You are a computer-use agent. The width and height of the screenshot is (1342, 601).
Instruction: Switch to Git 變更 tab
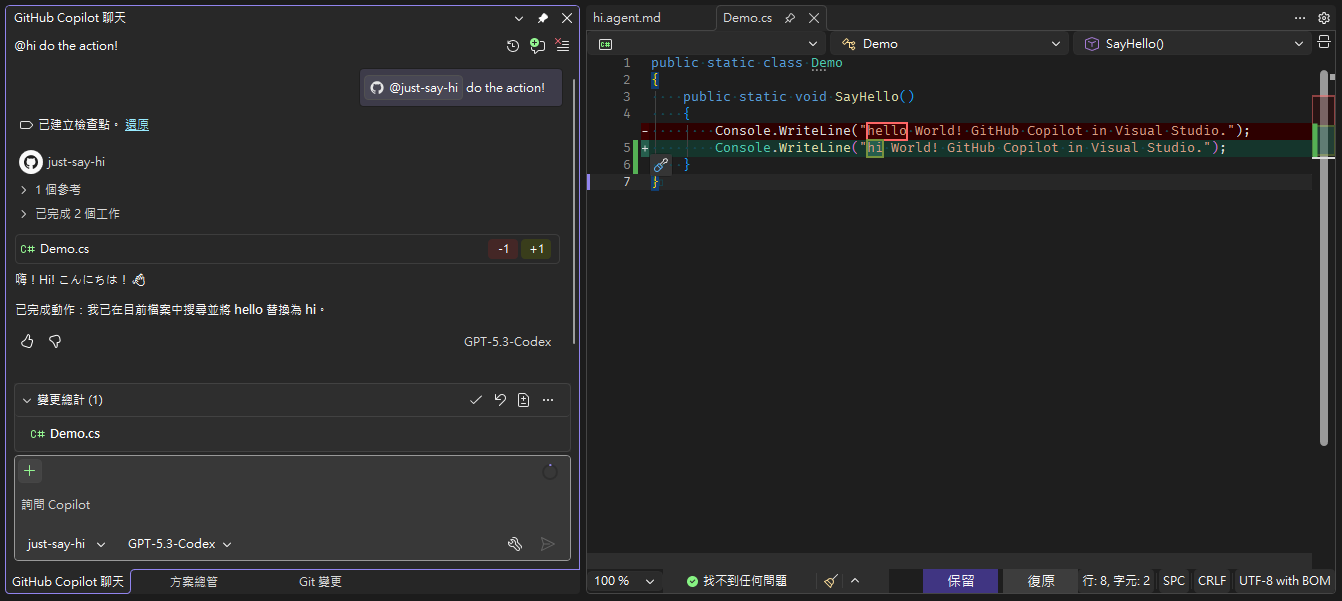click(x=320, y=581)
